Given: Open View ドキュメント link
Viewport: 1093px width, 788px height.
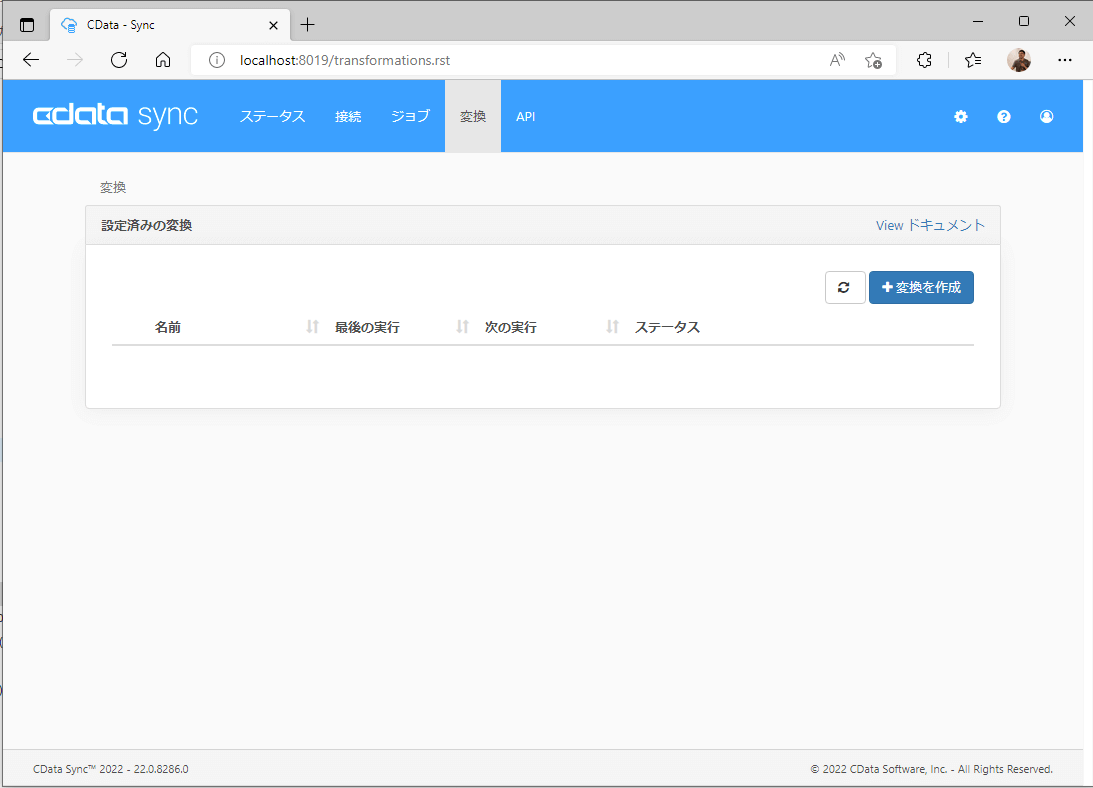Looking at the screenshot, I should pyautogui.click(x=930, y=225).
